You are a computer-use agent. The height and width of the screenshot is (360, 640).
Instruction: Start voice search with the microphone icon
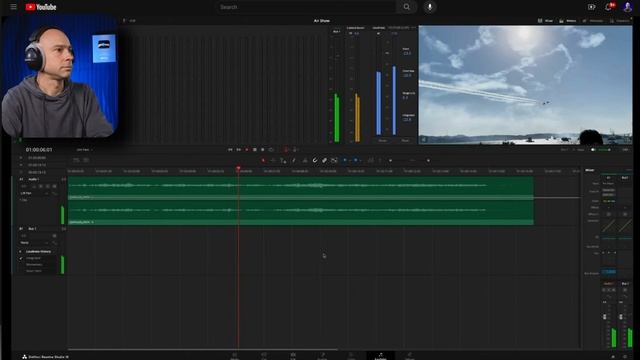(x=429, y=7)
